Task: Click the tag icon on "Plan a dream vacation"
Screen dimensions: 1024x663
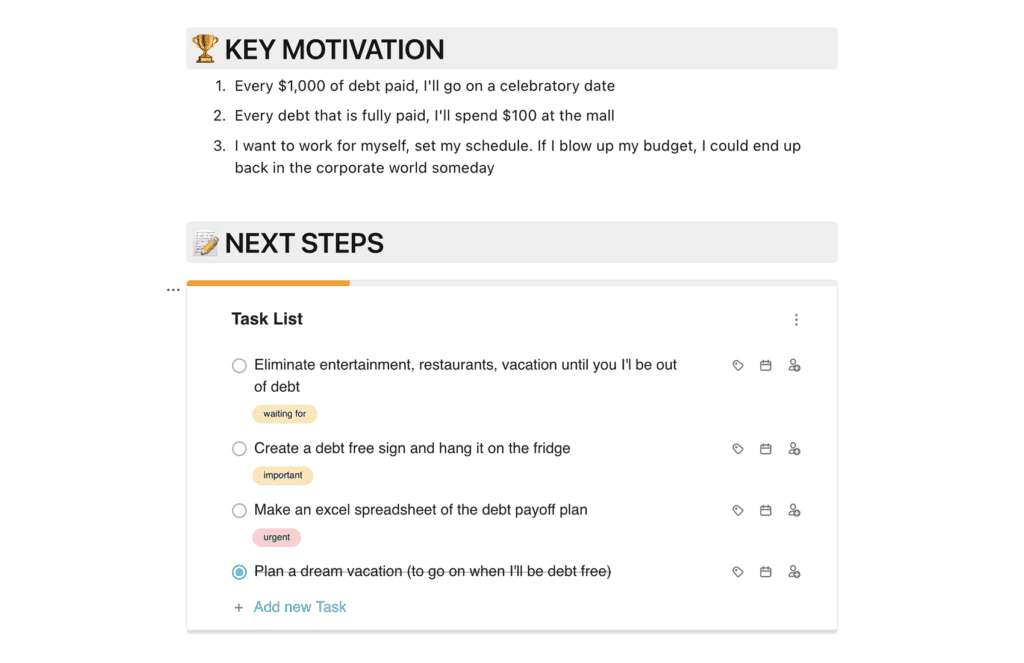Action: coord(738,571)
